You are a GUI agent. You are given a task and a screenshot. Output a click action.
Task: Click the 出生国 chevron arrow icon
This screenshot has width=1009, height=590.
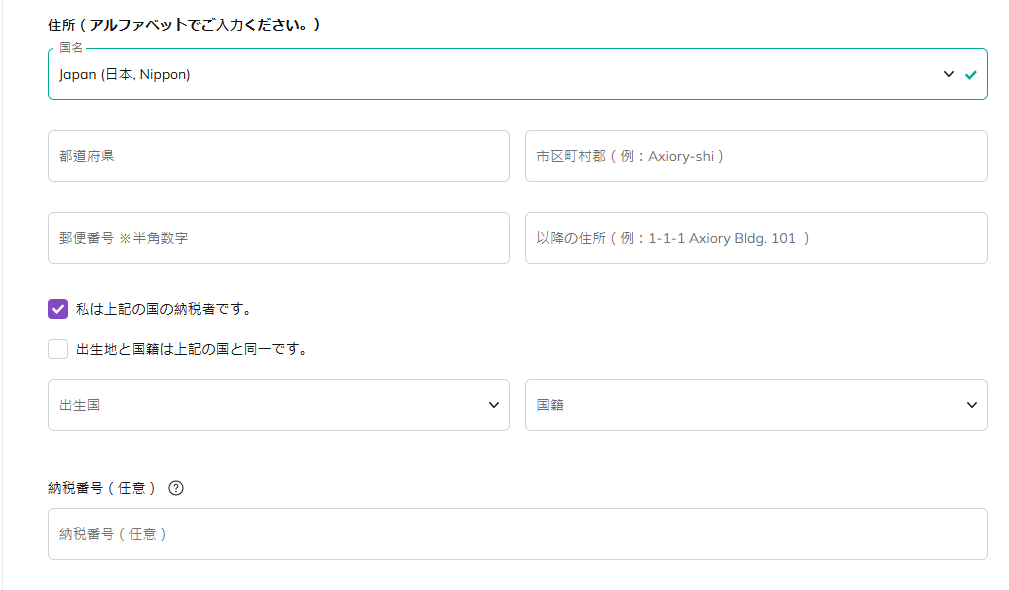(493, 405)
